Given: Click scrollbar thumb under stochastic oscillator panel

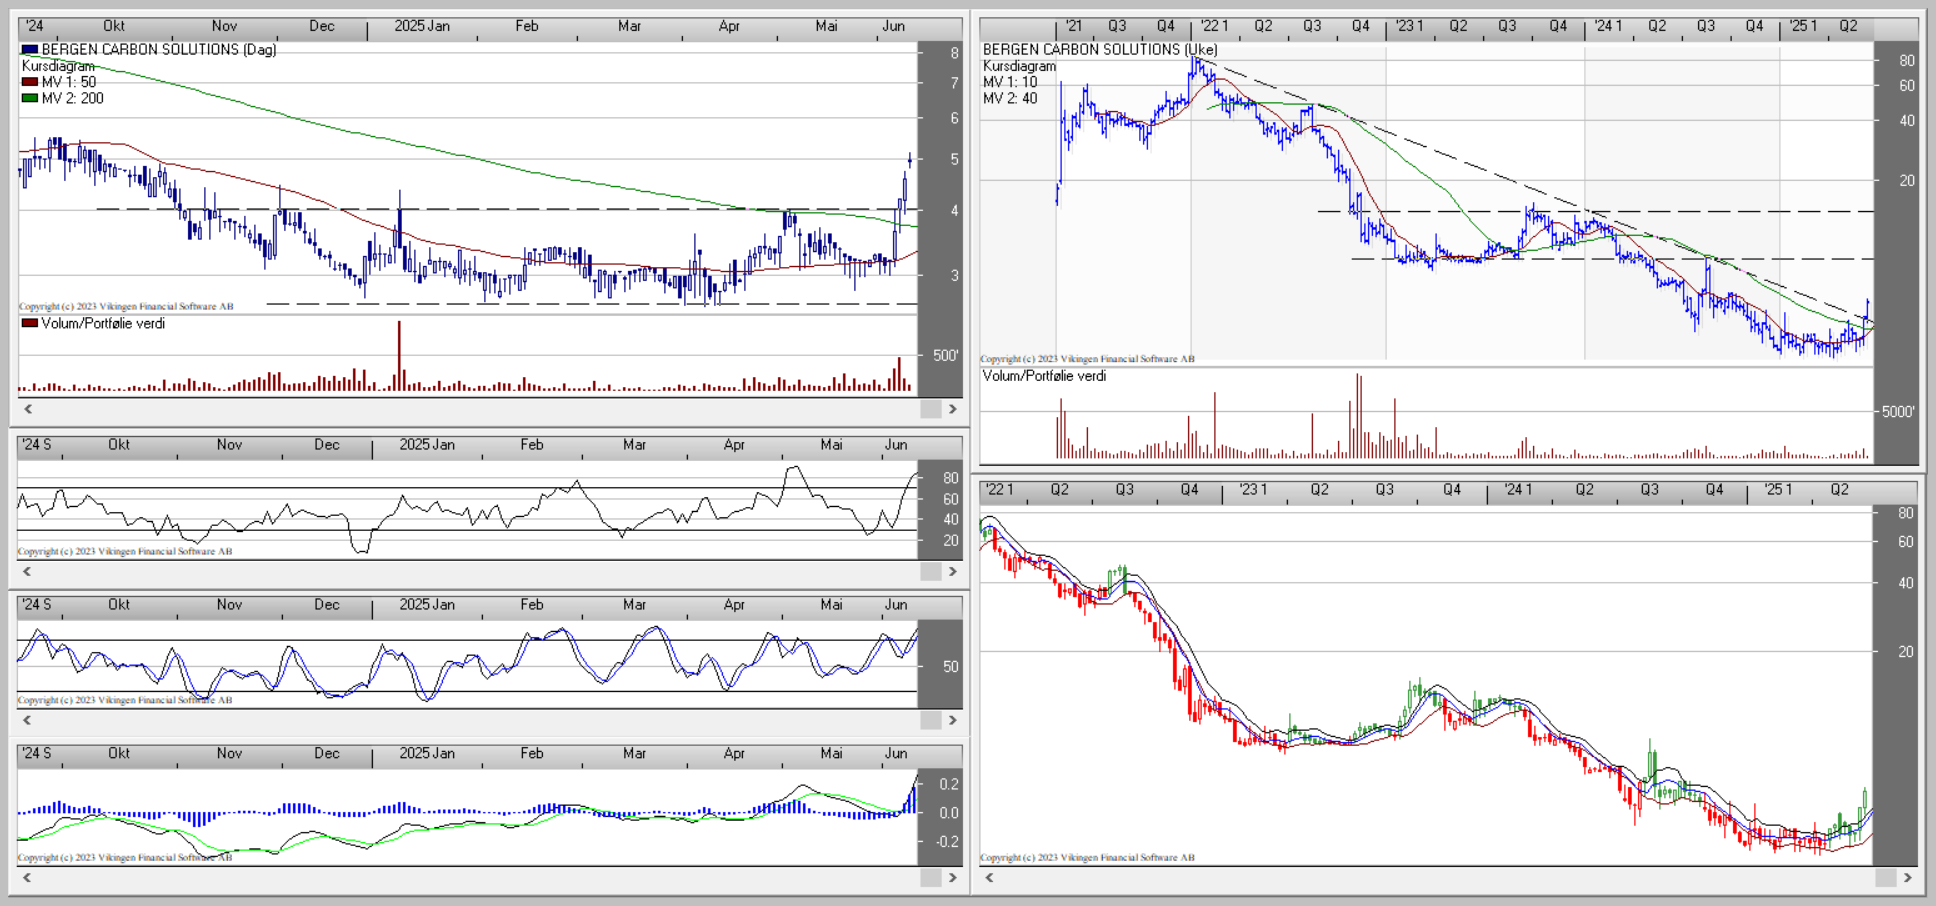Looking at the screenshot, I should (931, 720).
